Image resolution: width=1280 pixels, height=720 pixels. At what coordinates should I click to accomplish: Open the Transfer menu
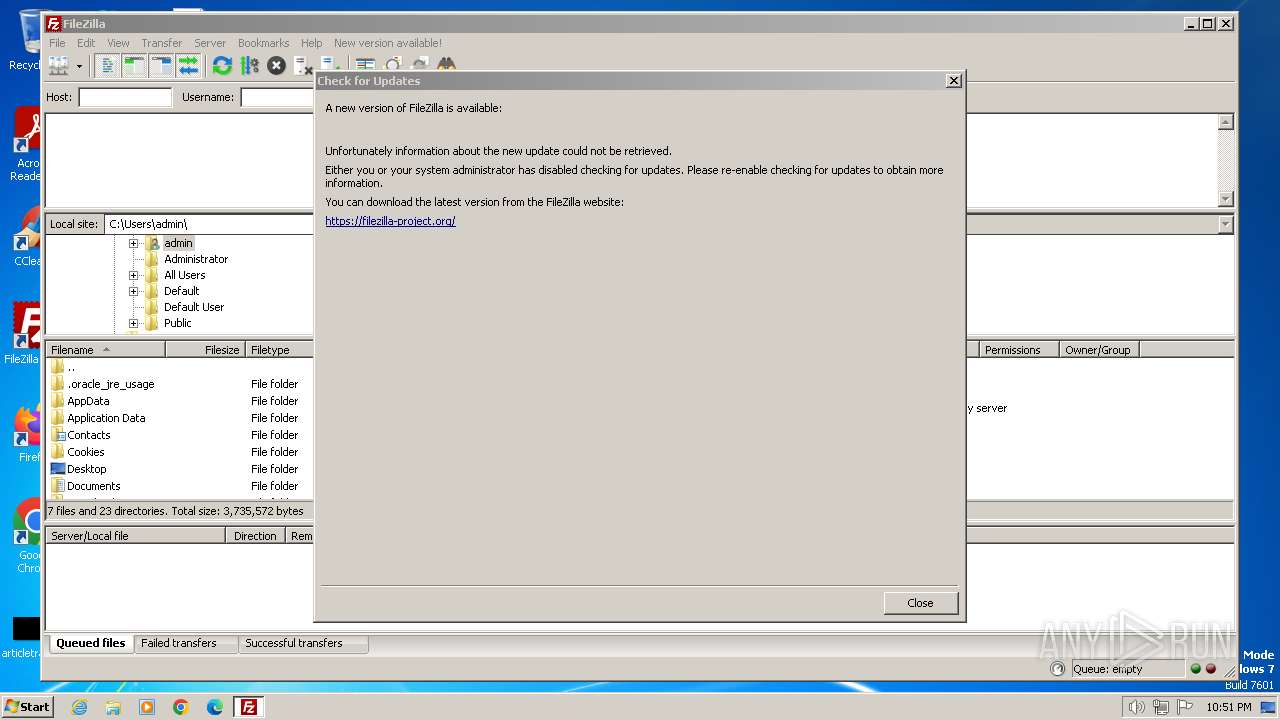pos(161,43)
